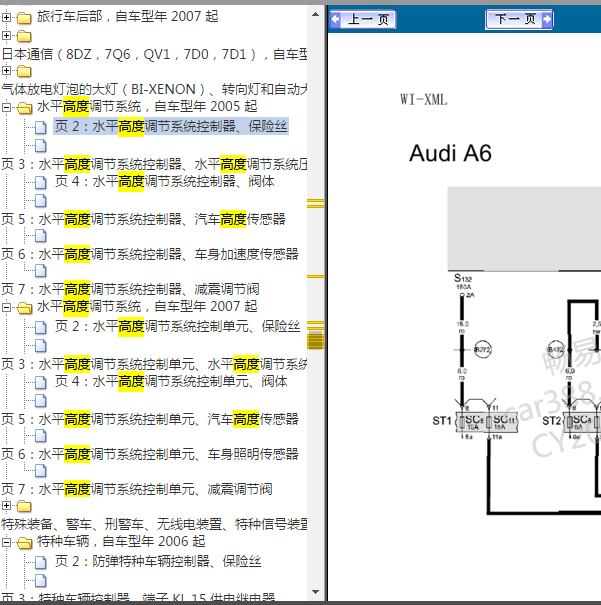This screenshot has width=601, height=605.
Task: Open 页 2:防弹特种车辆控制器、保险丝
Action: [x=158, y=561]
